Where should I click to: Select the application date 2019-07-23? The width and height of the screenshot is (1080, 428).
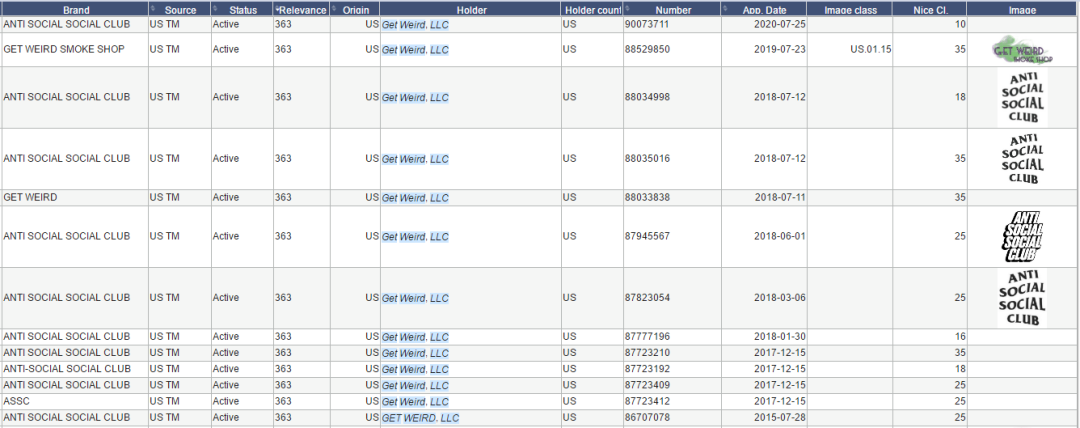780,50
